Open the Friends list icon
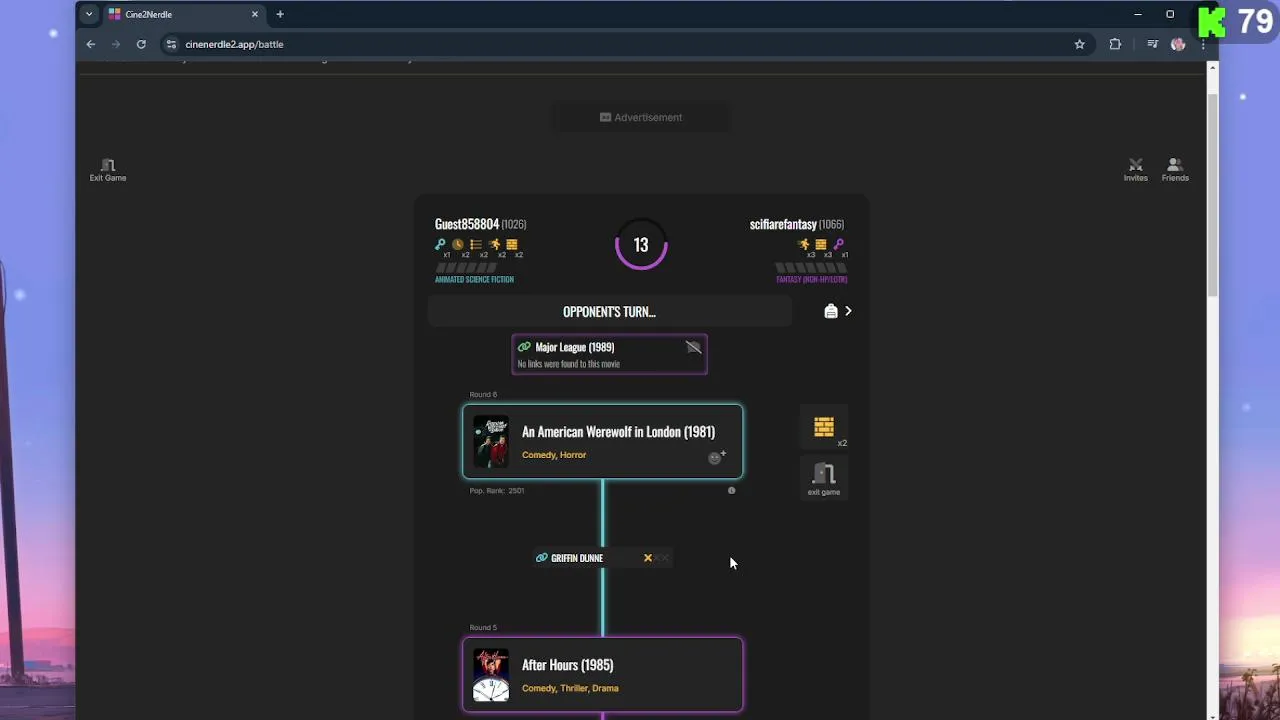This screenshot has height=720, width=1280. pyautogui.click(x=1175, y=165)
